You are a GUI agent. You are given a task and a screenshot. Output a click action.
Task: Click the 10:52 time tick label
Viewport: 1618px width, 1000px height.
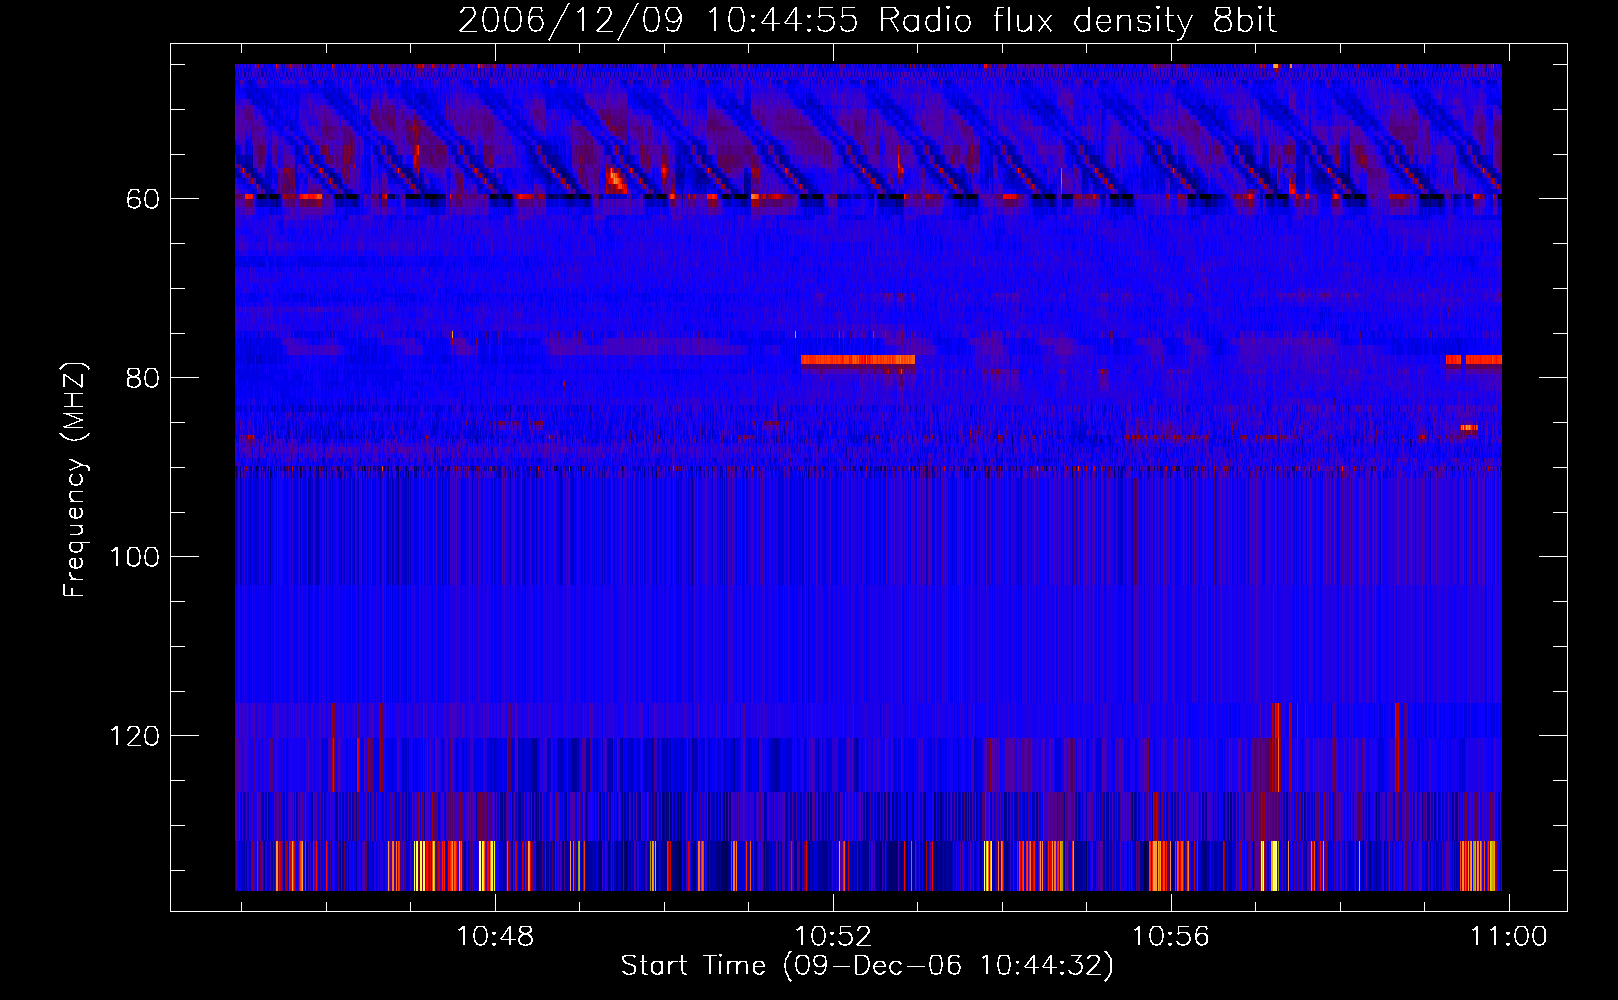point(833,937)
